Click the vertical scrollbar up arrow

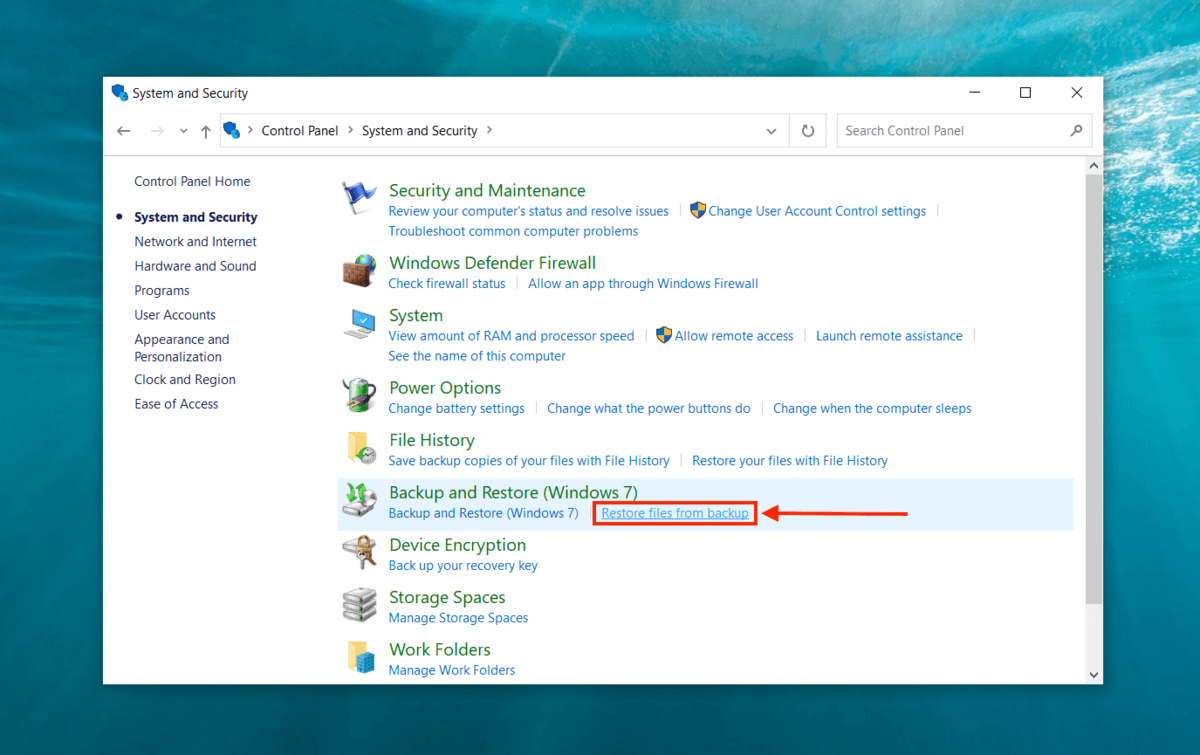coord(1093,165)
